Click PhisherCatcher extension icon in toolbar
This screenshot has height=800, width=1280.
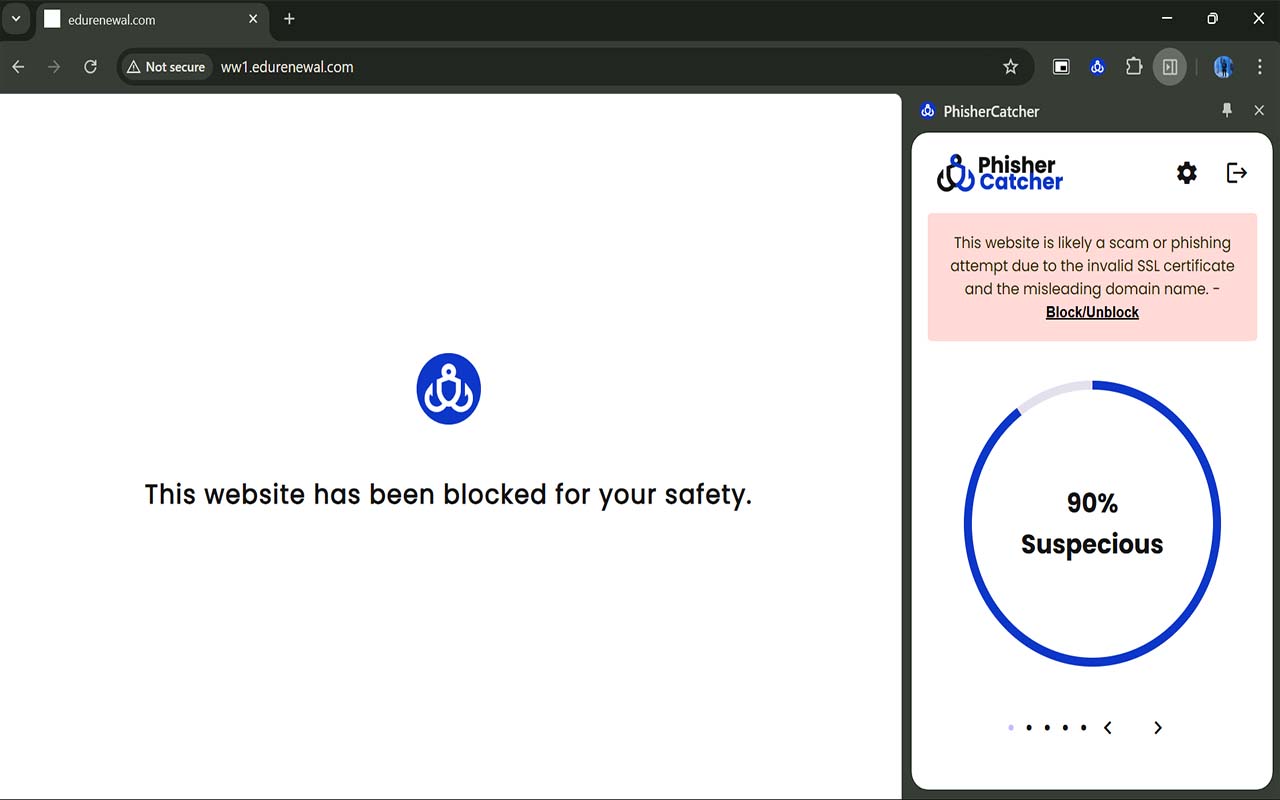pyautogui.click(x=1097, y=67)
